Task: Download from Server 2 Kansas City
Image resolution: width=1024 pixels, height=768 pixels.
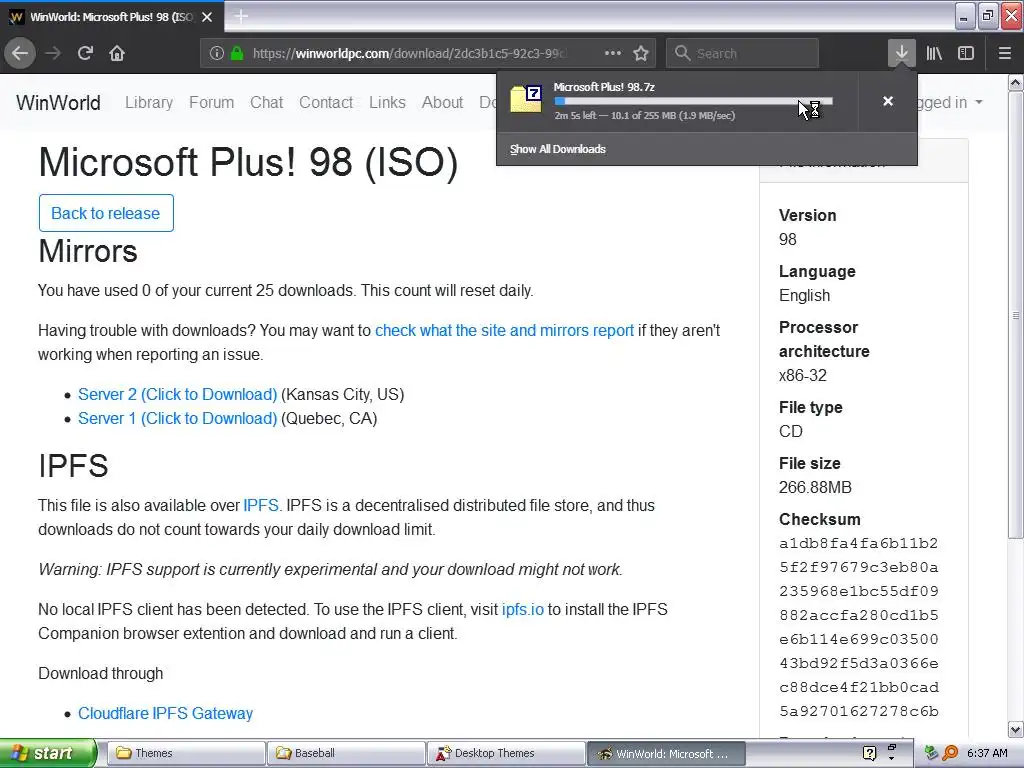Action: [178, 394]
